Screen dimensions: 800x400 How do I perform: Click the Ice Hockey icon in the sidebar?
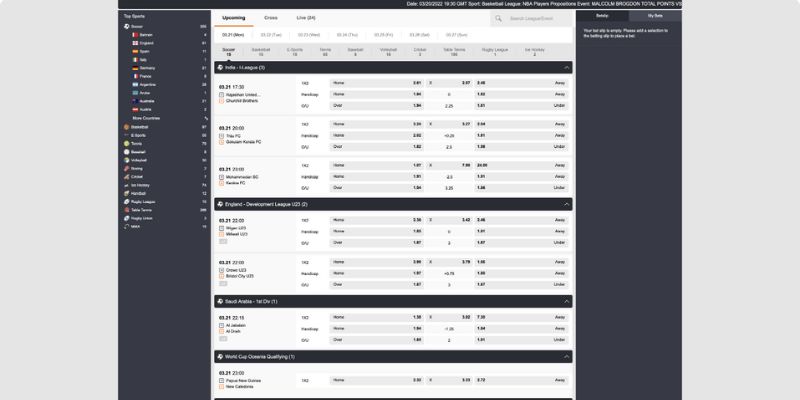pyautogui.click(x=127, y=185)
